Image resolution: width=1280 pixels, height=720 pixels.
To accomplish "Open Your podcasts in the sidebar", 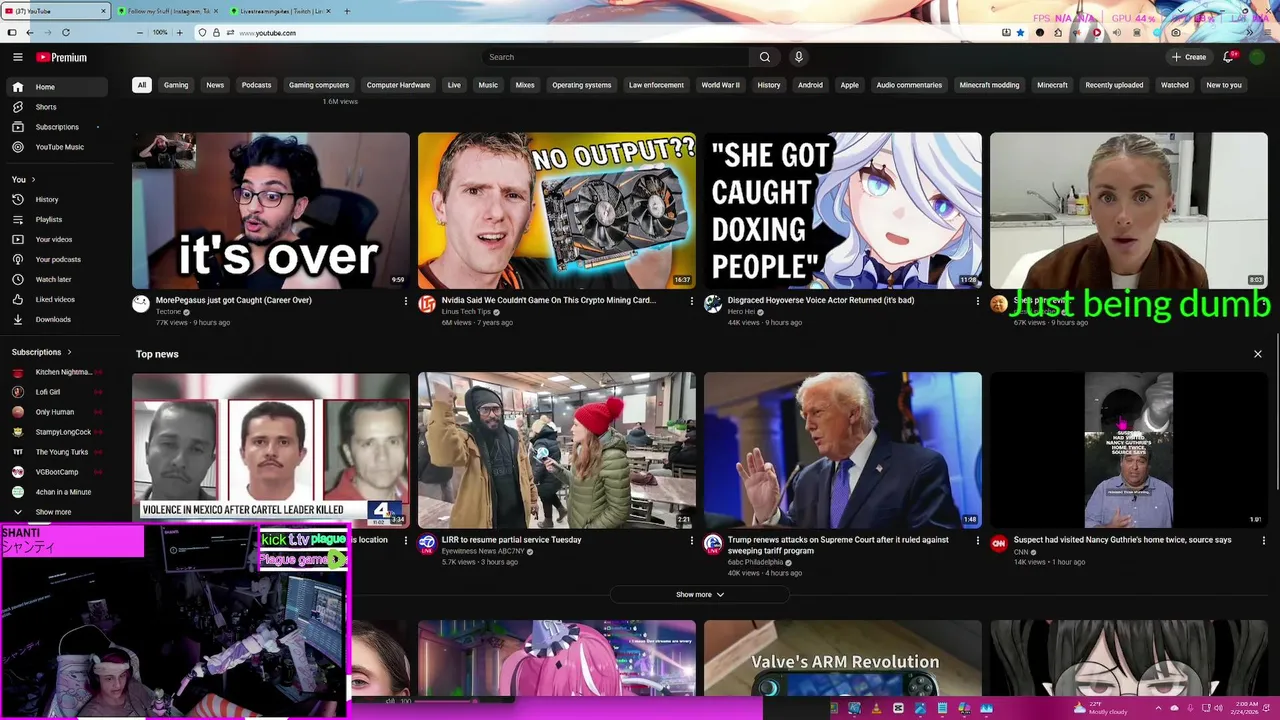I will coord(55,259).
